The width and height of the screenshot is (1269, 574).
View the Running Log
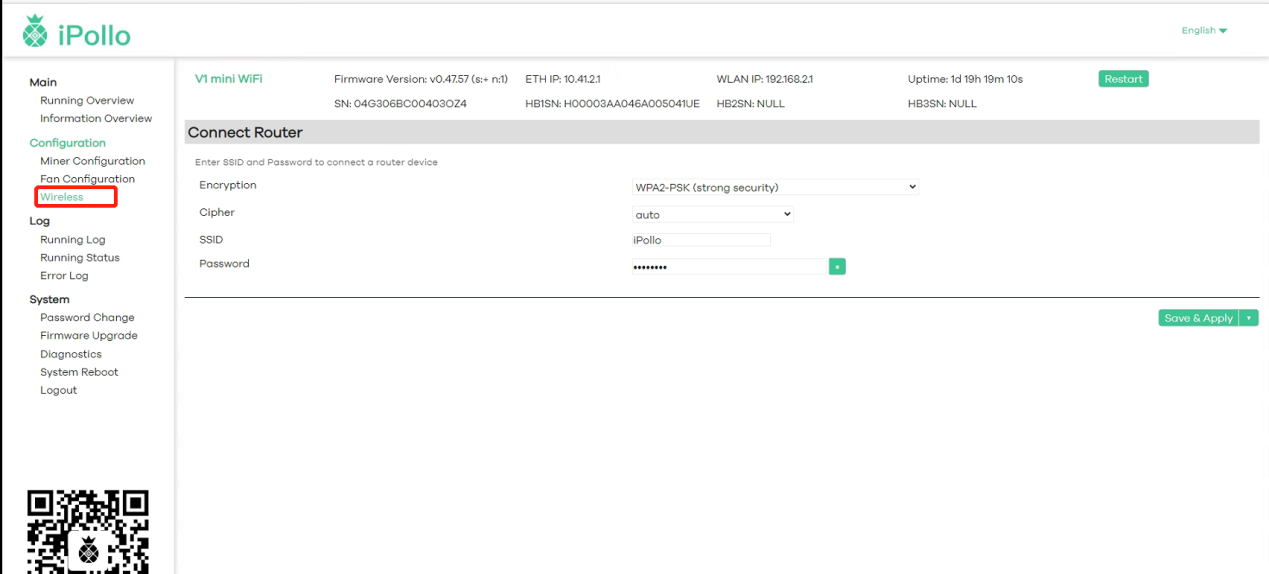pos(72,240)
